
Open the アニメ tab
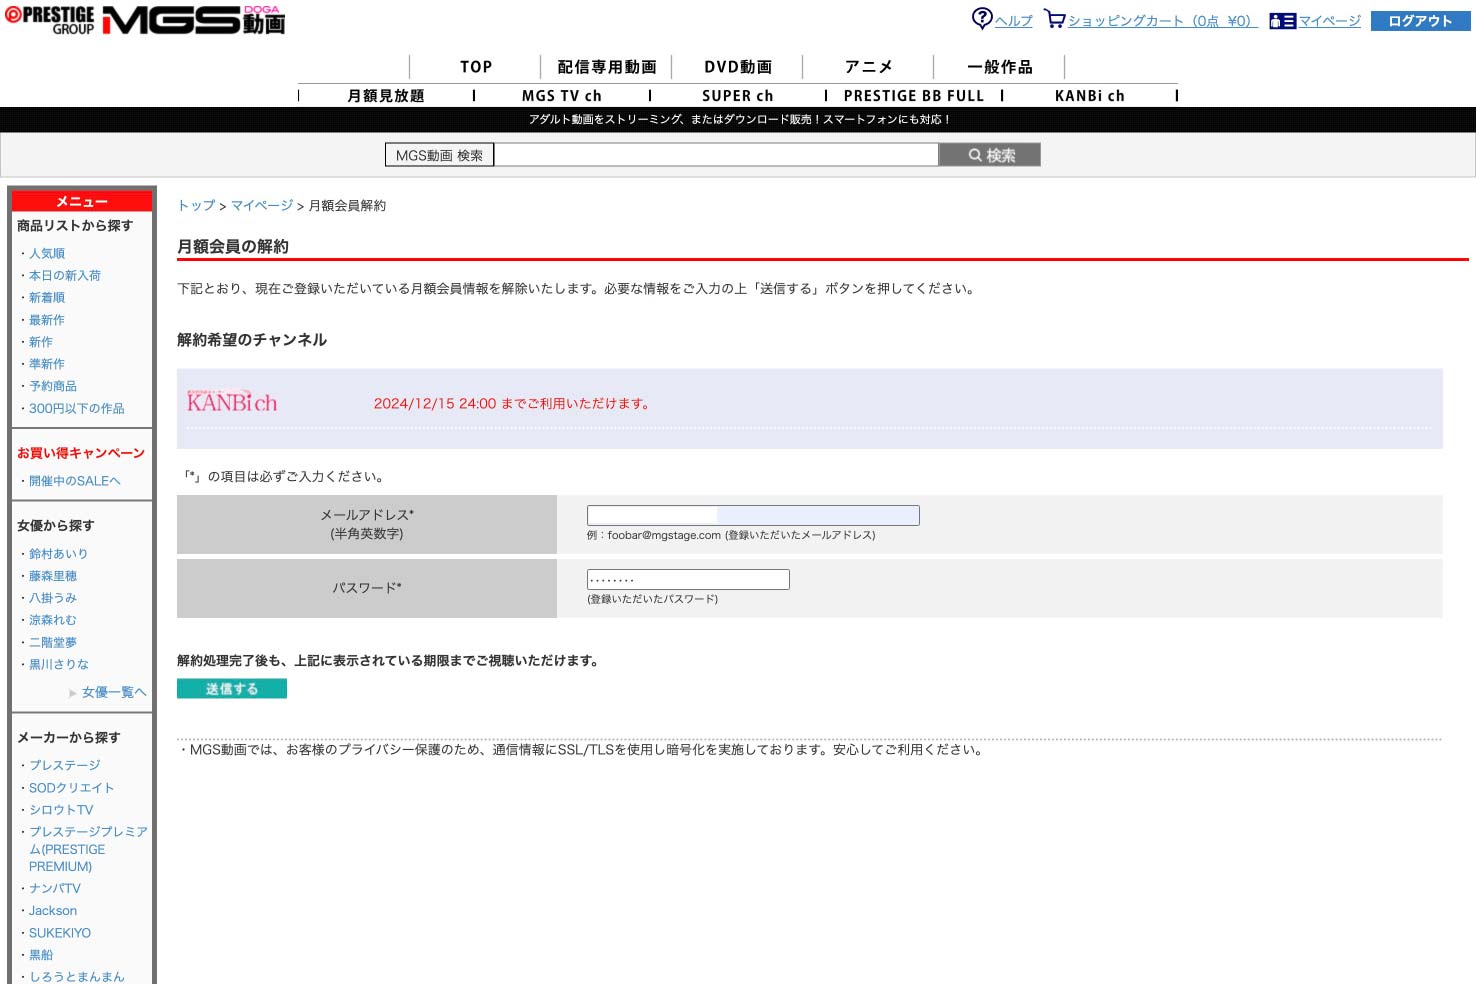click(868, 67)
